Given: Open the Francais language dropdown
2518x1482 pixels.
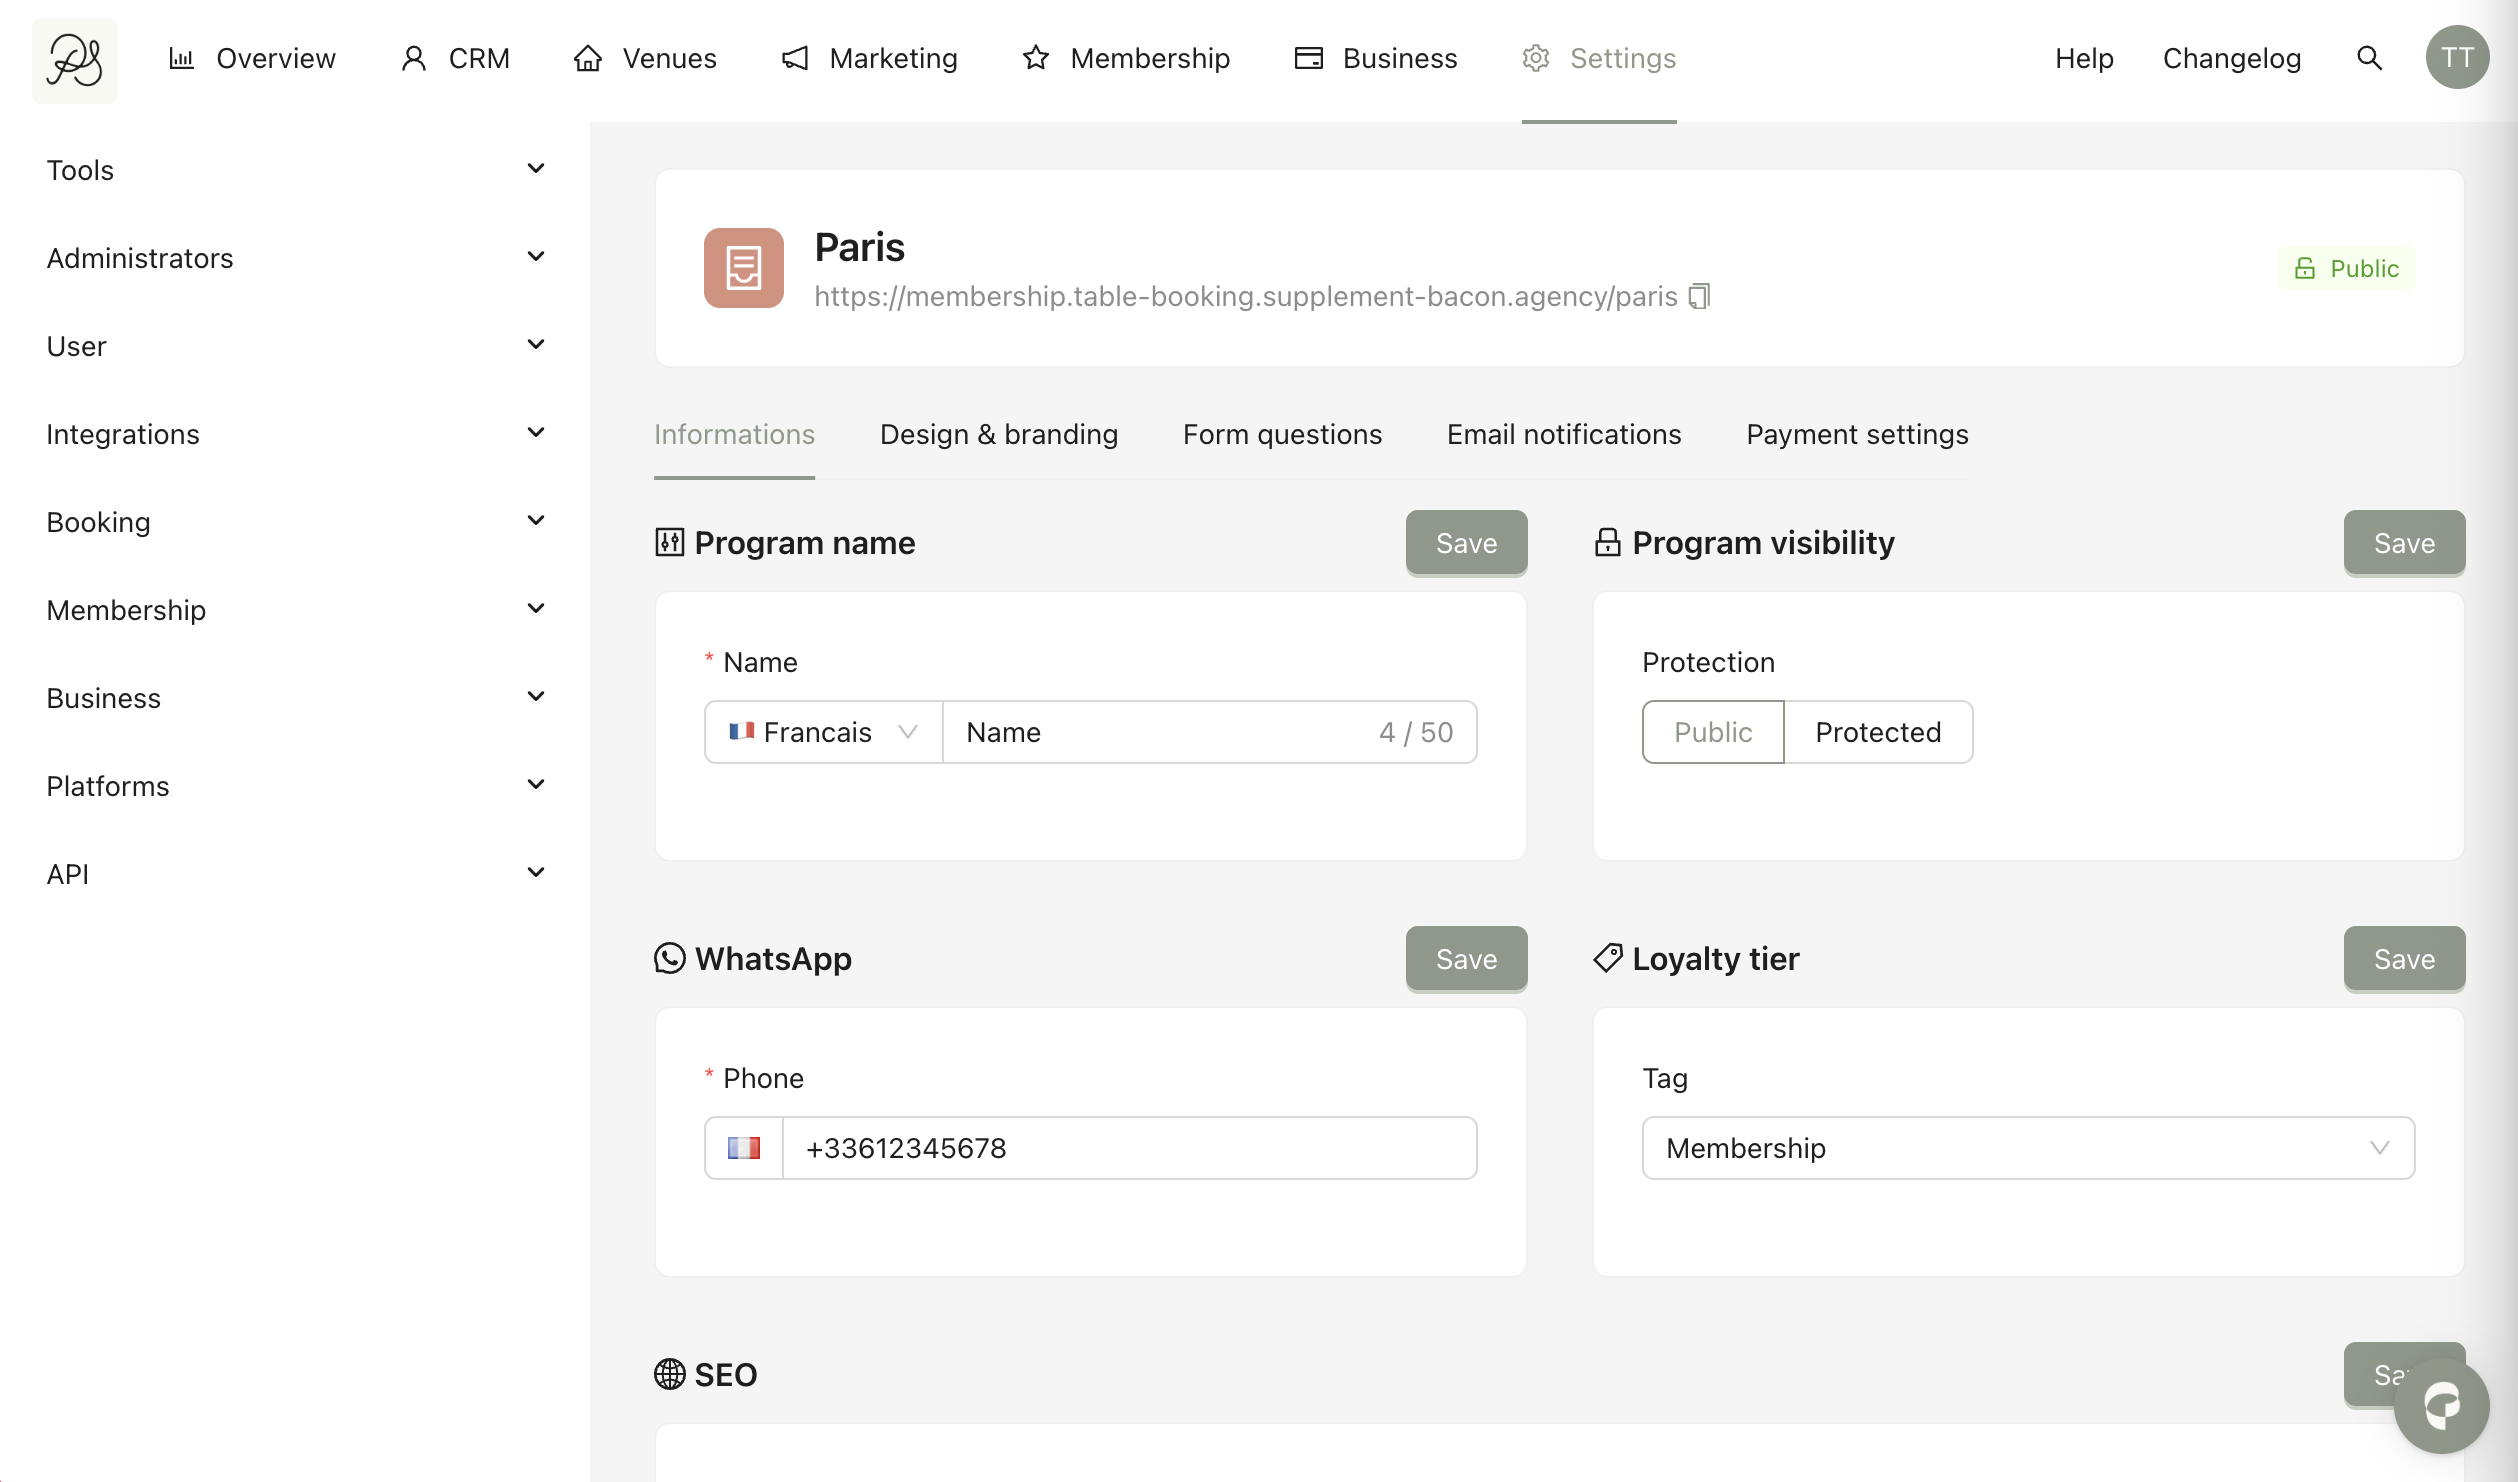Looking at the screenshot, I should click(x=822, y=732).
